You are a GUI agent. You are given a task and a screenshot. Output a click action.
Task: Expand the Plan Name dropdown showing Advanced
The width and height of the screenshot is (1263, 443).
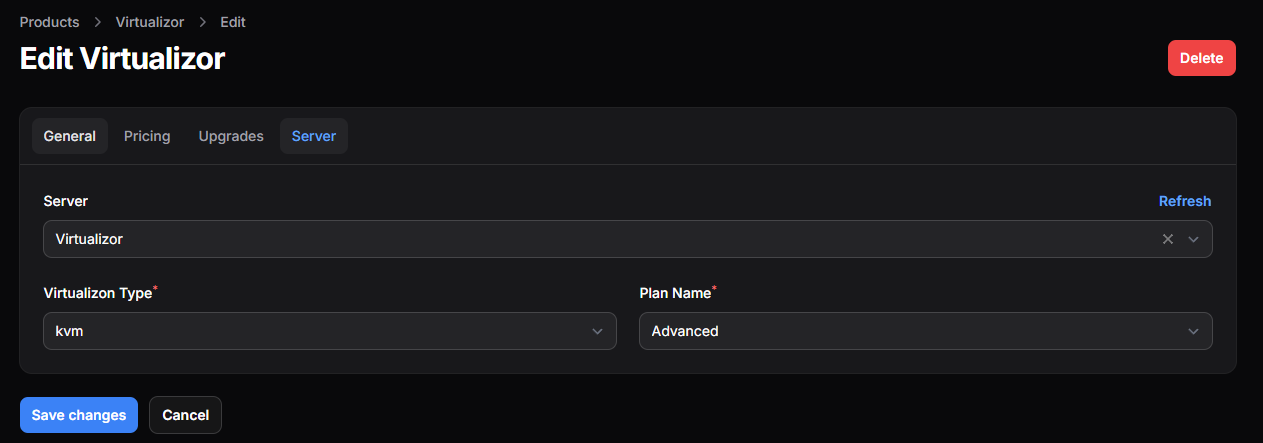click(915, 331)
